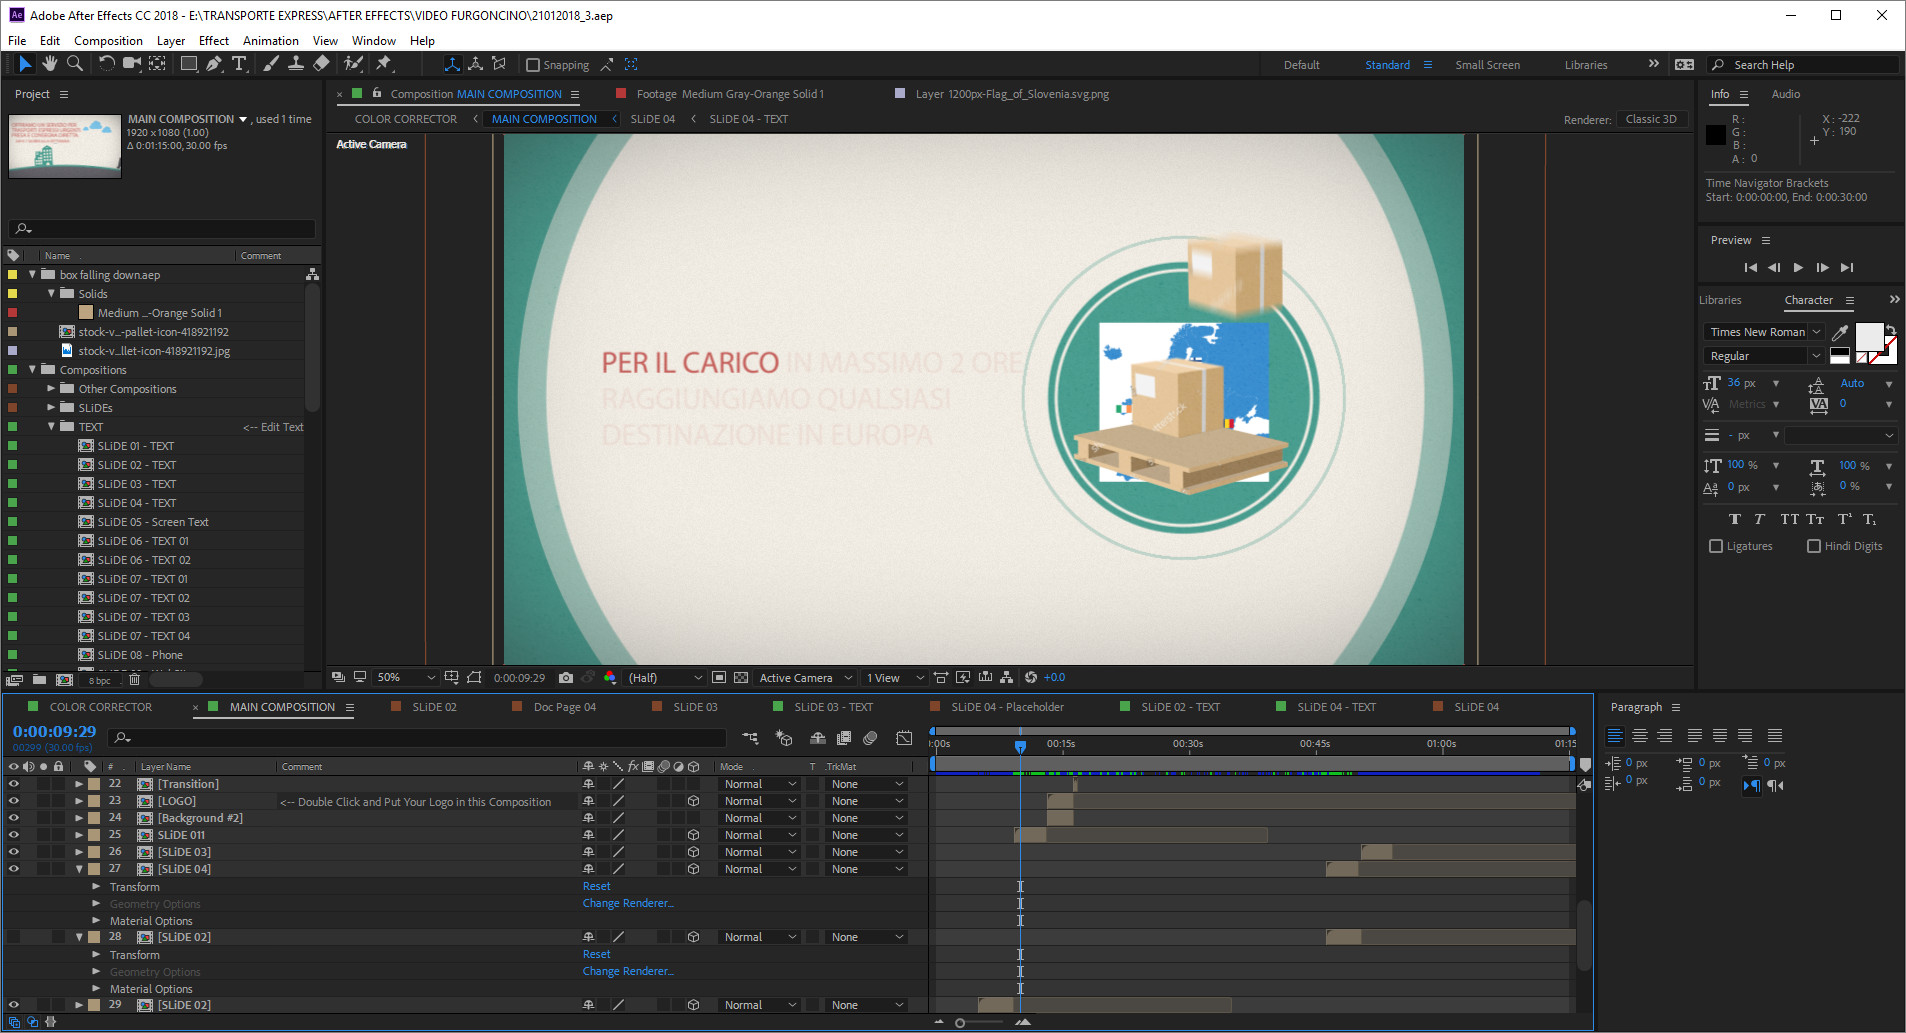Select the Rotation tool
Image resolution: width=1906 pixels, height=1033 pixels.
point(106,64)
